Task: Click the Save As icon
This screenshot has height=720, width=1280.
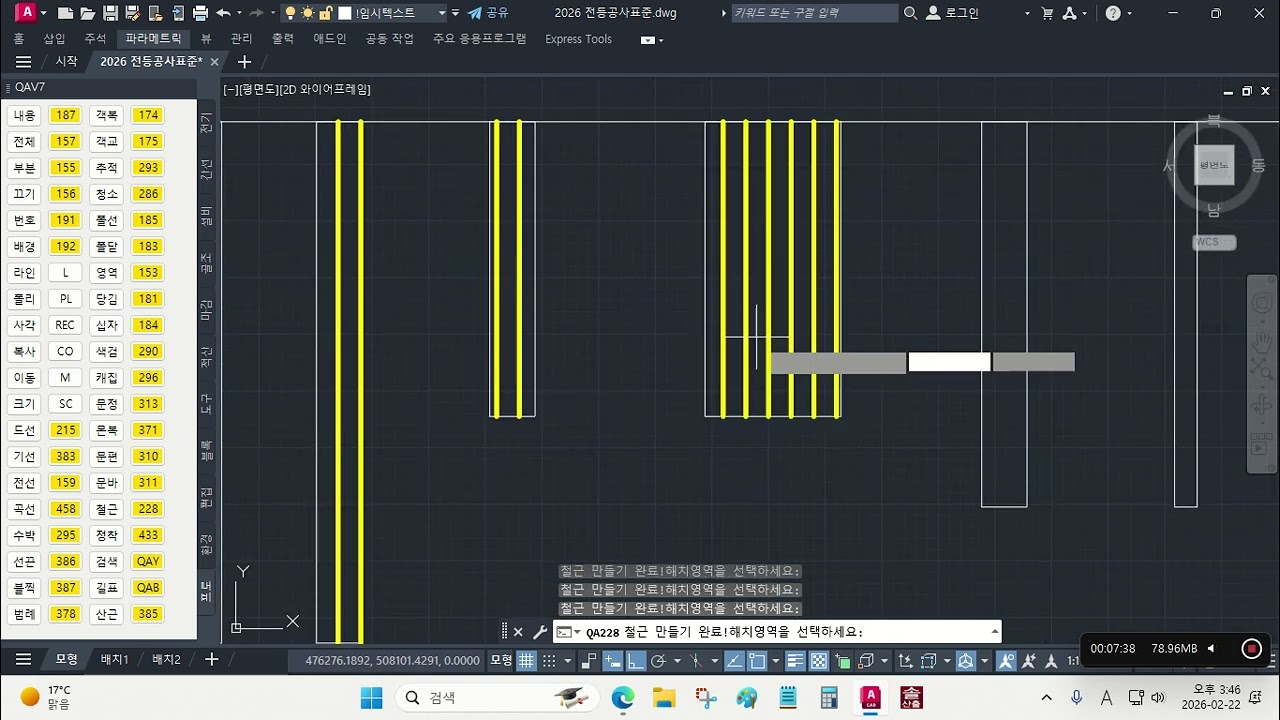Action: coord(132,14)
